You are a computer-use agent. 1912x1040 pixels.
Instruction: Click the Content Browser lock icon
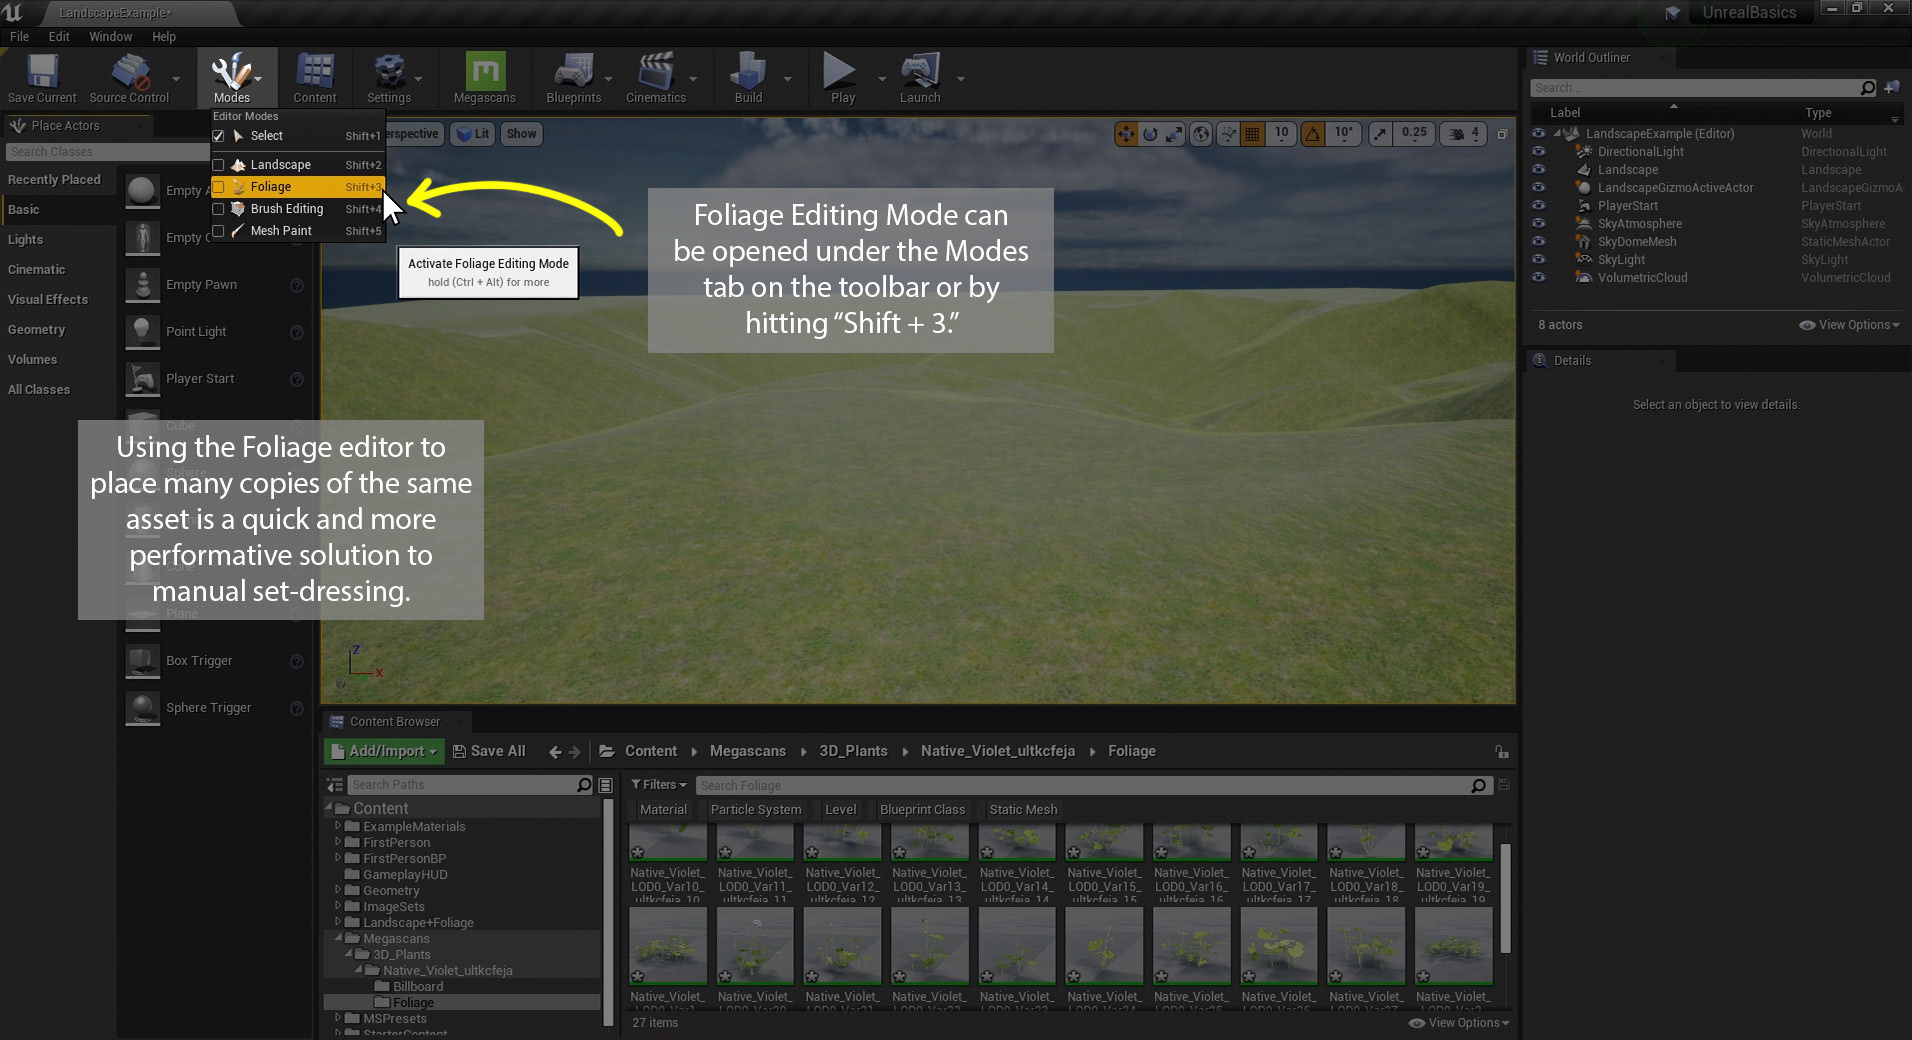click(1501, 752)
